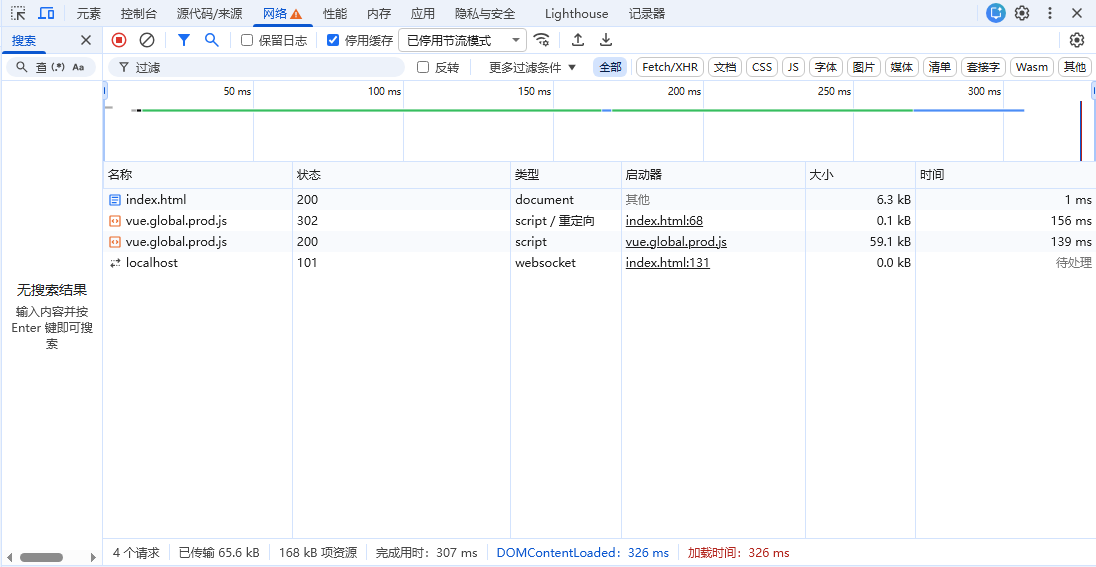Click the import HAR file upload icon
The height and width of the screenshot is (567, 1096).
coord(578,40)
